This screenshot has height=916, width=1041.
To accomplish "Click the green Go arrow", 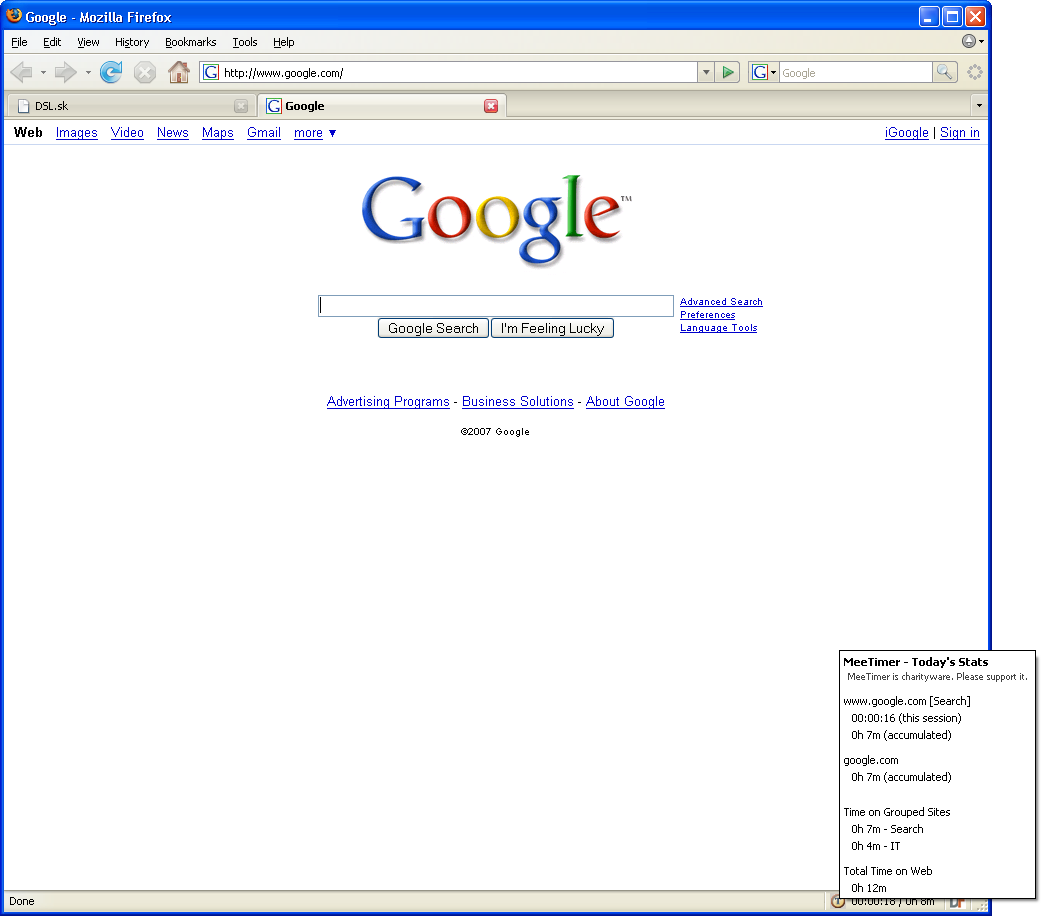I will point(728,72).
